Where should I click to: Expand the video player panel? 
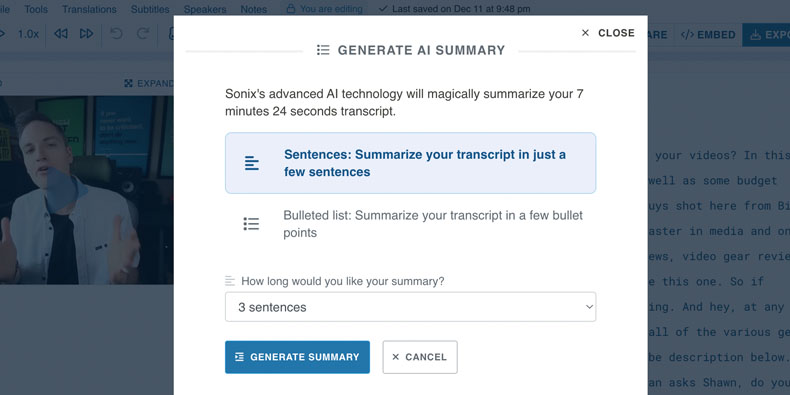tap(149, 83)
